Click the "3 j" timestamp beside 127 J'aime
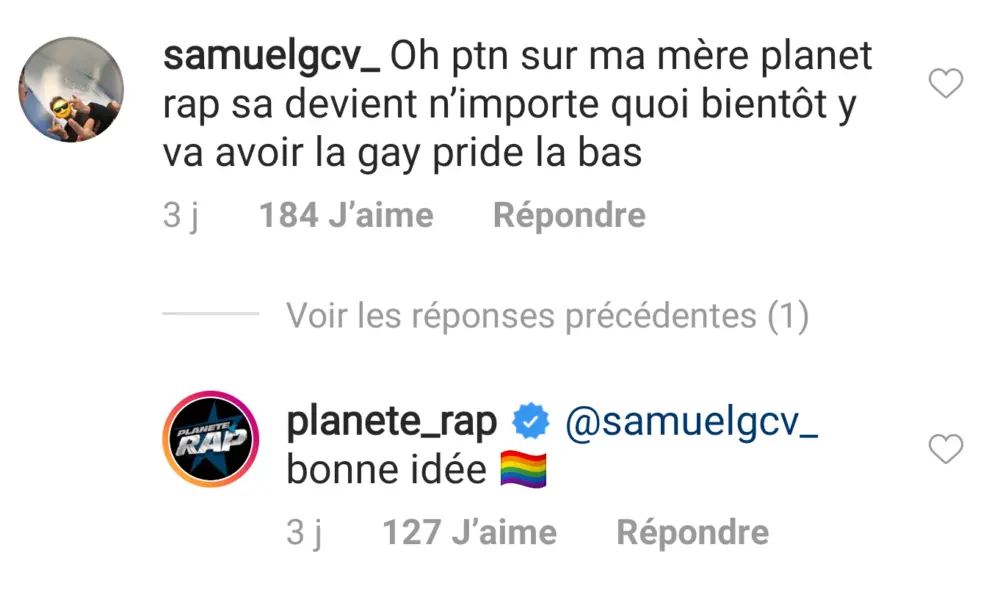 click(304, 532)
